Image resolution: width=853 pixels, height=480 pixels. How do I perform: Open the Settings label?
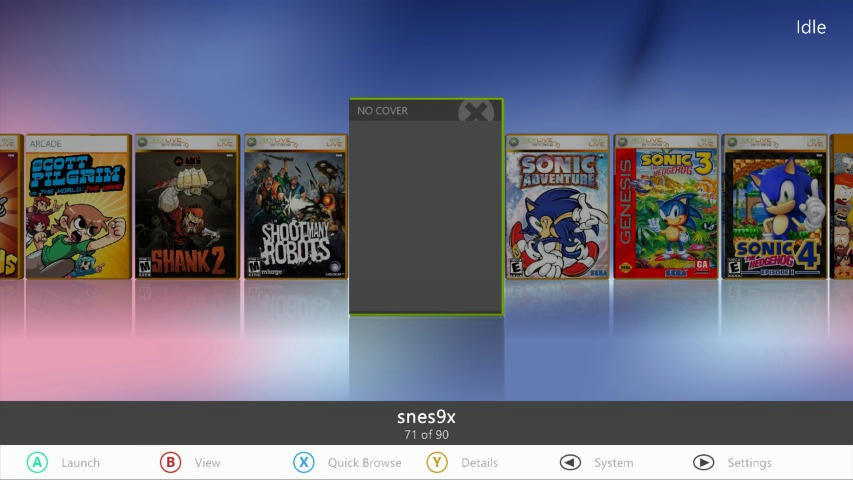point(750,463)
